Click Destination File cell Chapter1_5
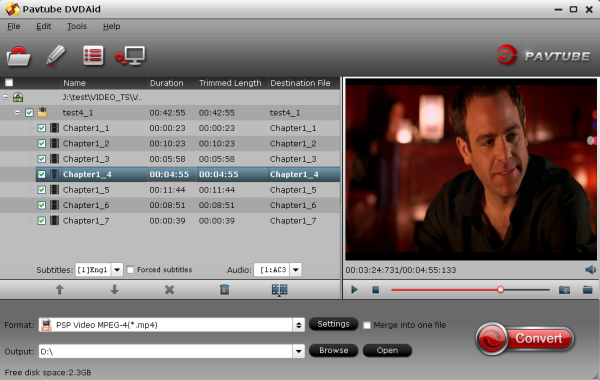 pos(293,190)
